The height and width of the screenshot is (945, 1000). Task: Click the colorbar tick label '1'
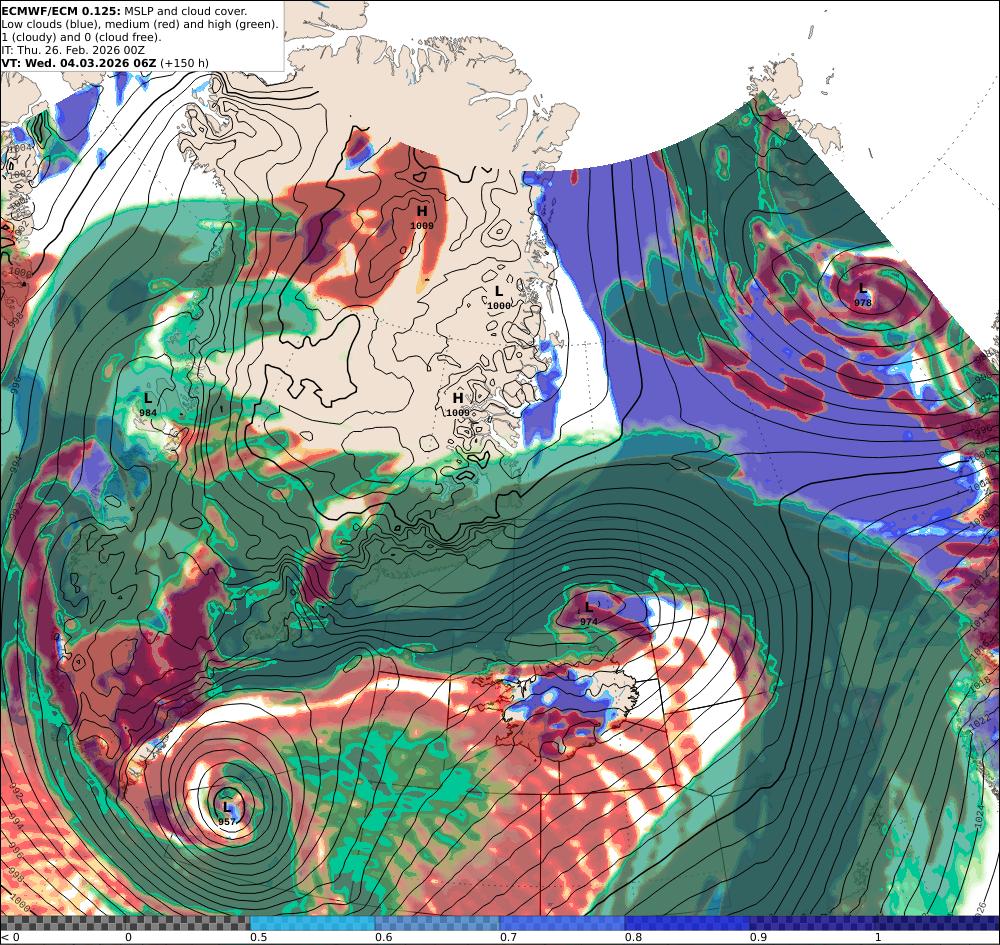click(x=878, y=937)
